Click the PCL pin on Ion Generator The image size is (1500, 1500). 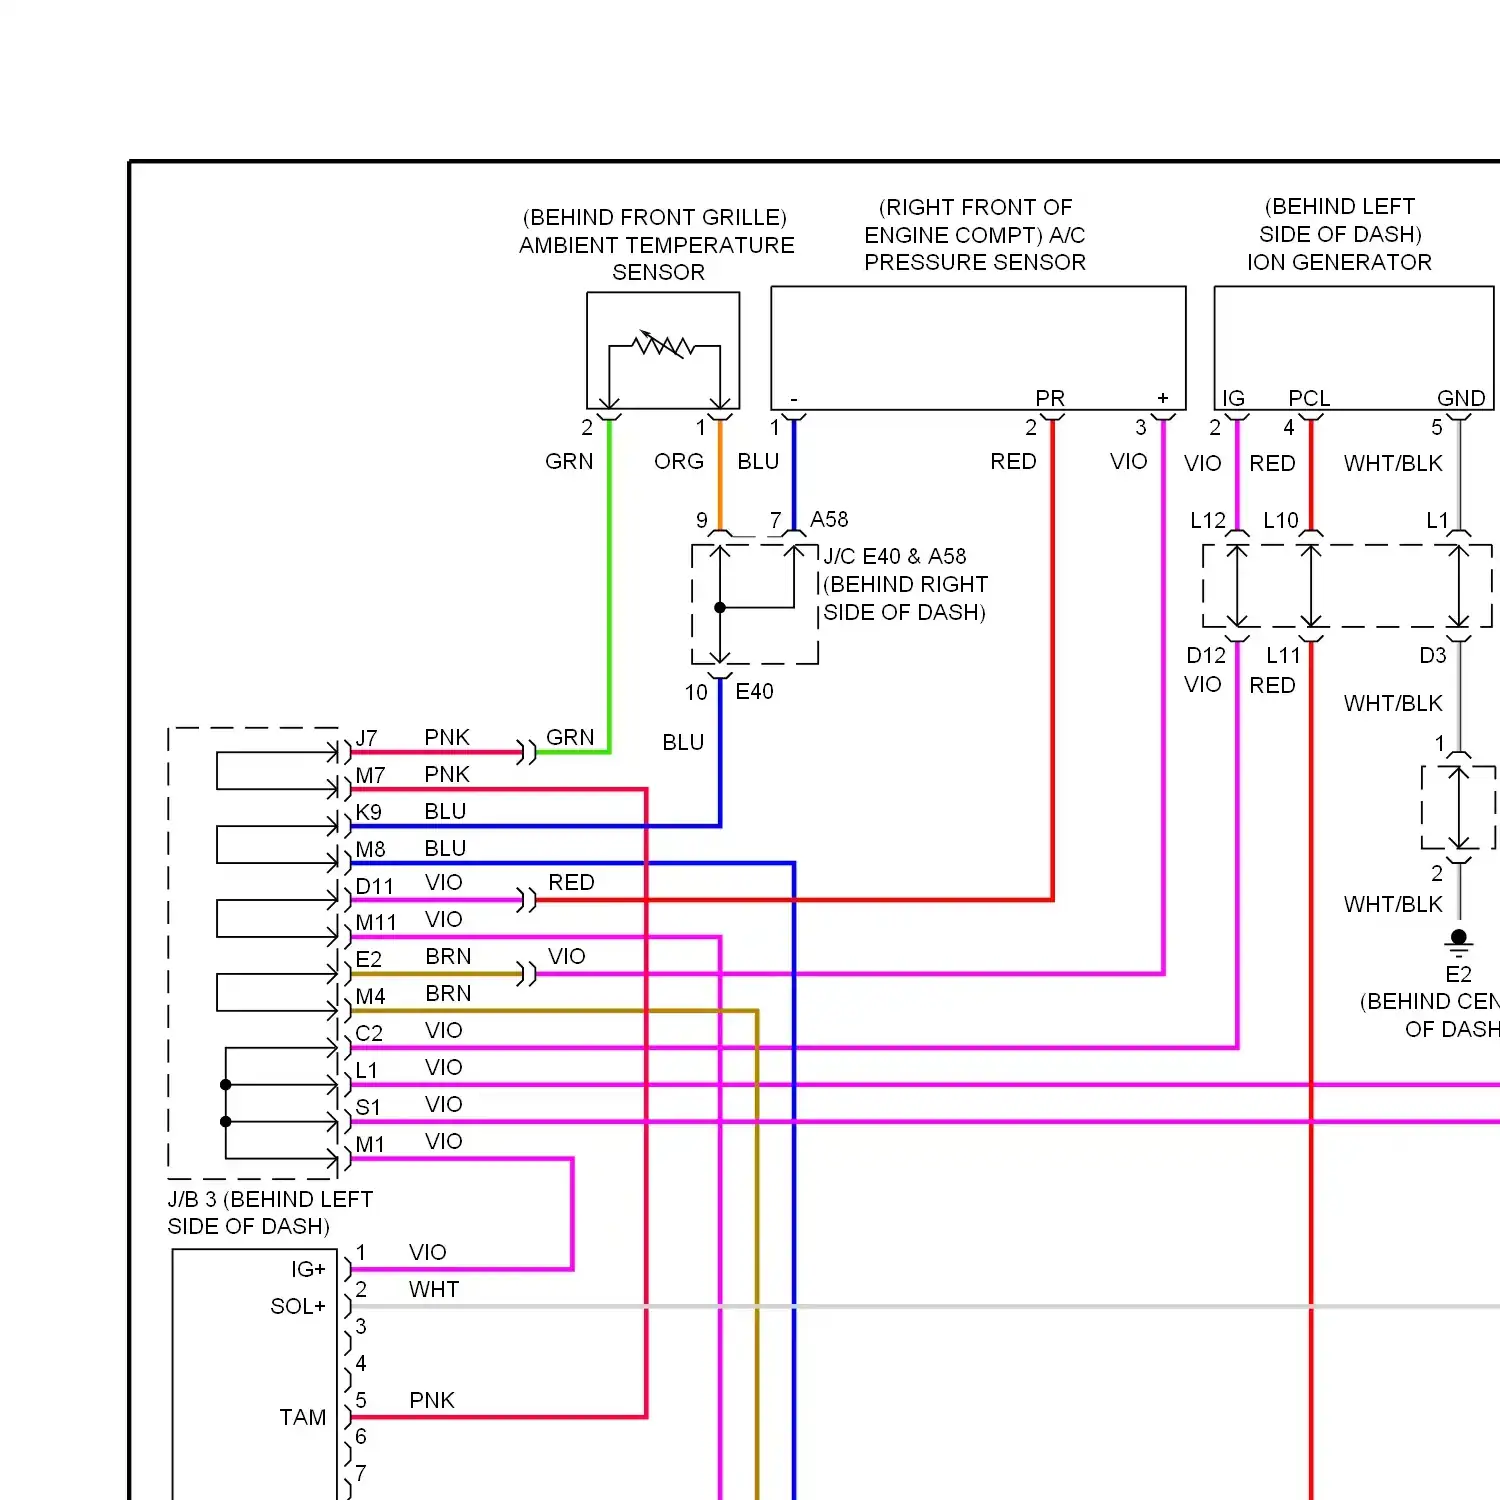(x=1309, y=398)
